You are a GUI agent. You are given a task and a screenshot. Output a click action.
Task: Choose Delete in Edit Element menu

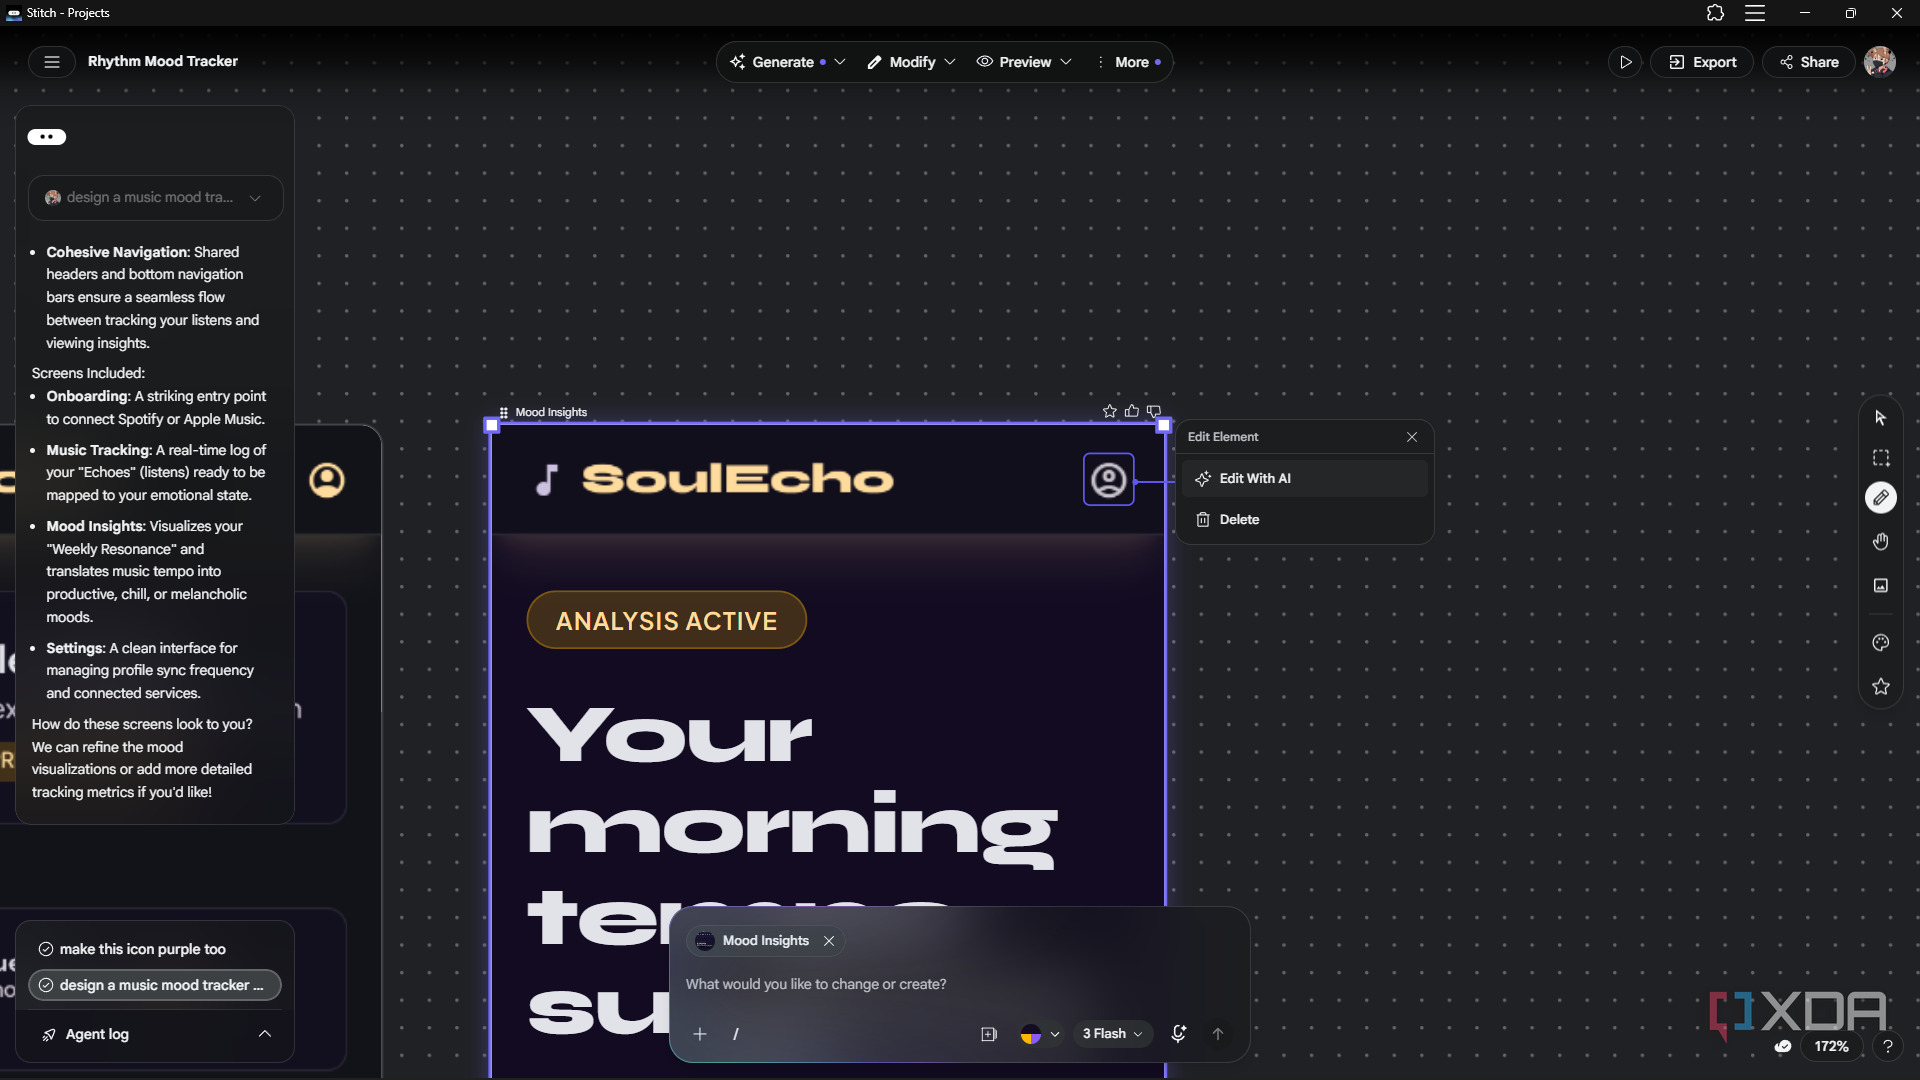tap(1304, 520)
